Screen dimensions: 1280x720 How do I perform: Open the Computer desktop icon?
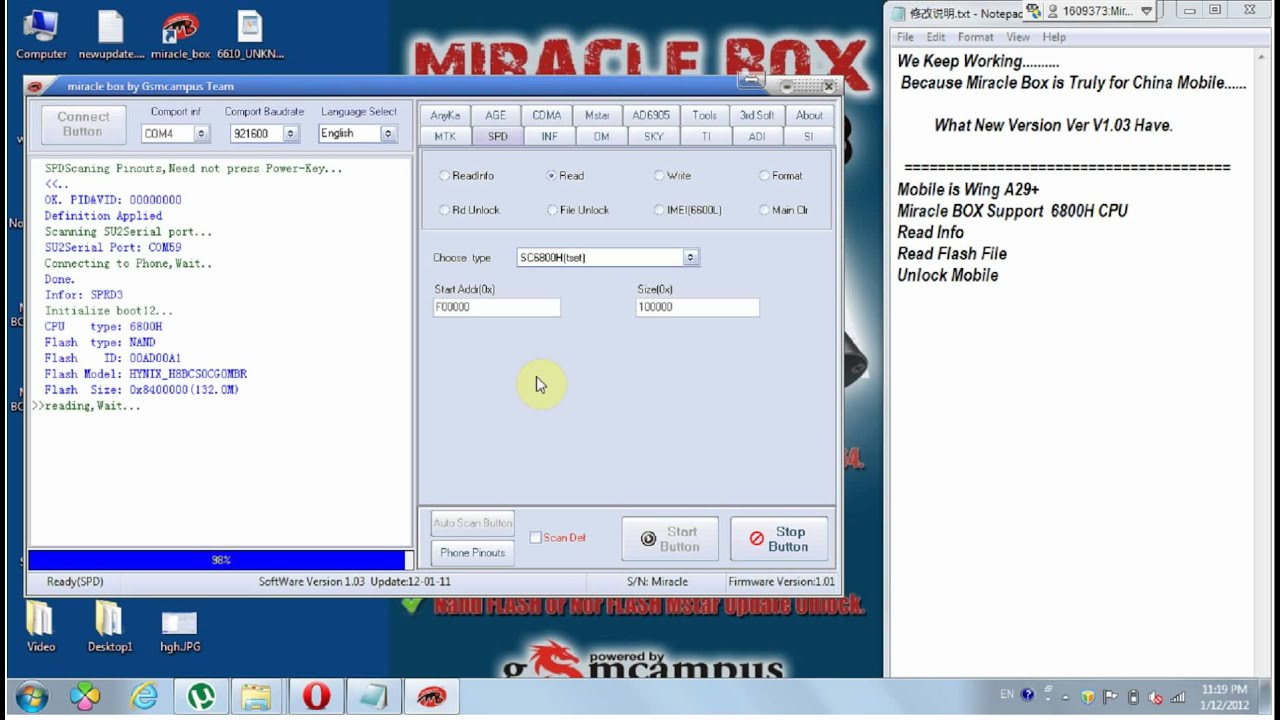[x=41, y=35]
